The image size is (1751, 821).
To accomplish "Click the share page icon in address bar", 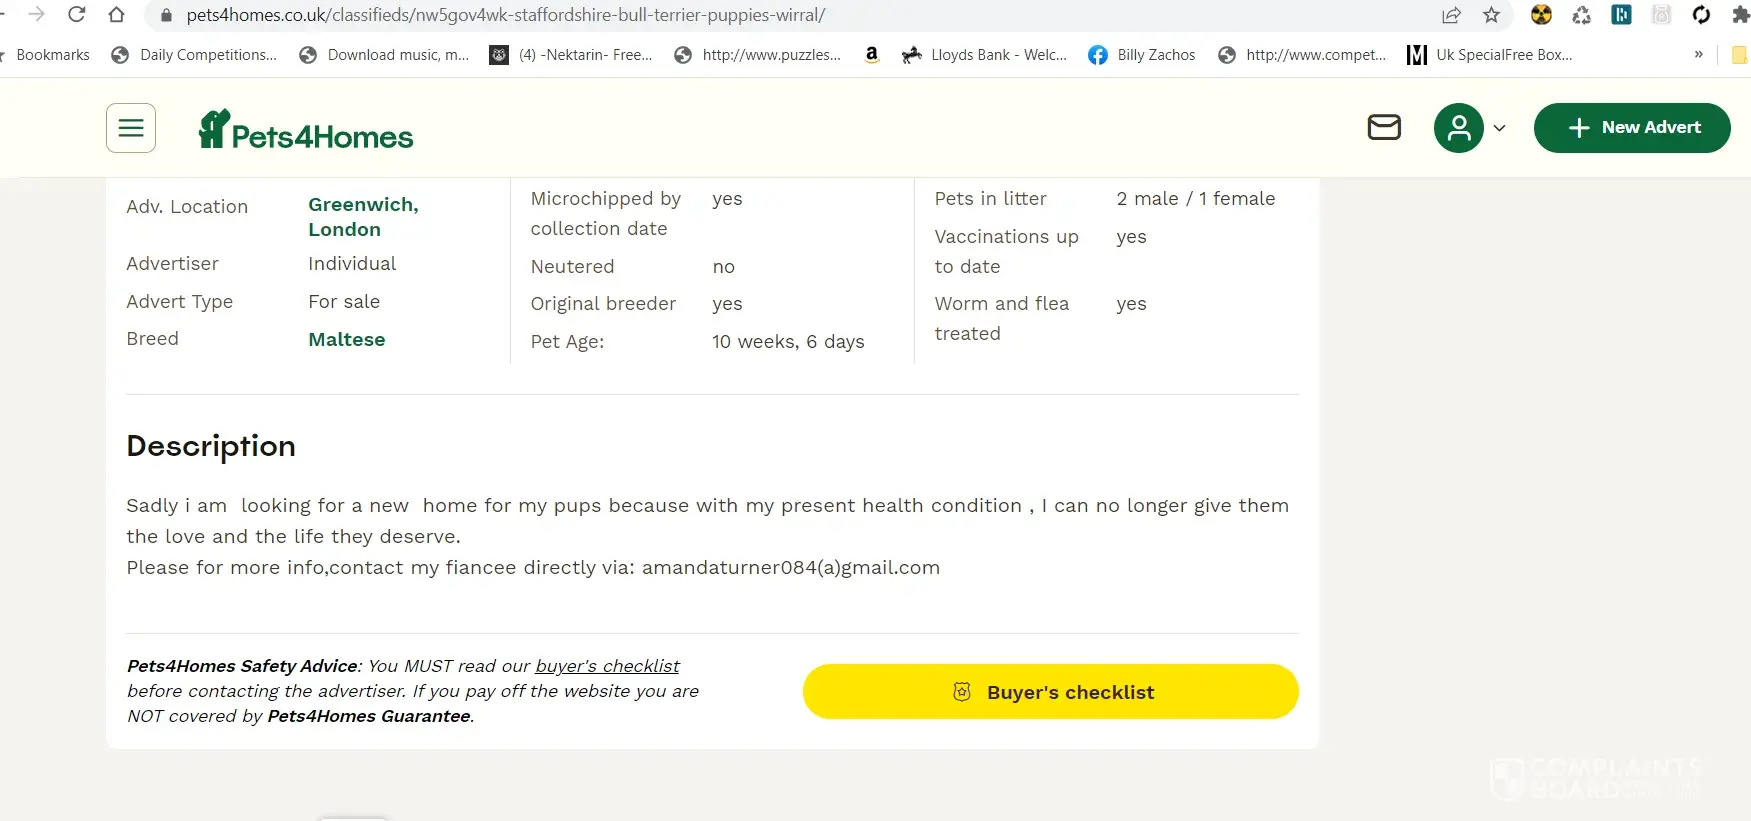I will pyautogui.click(x=1451, y=15).
